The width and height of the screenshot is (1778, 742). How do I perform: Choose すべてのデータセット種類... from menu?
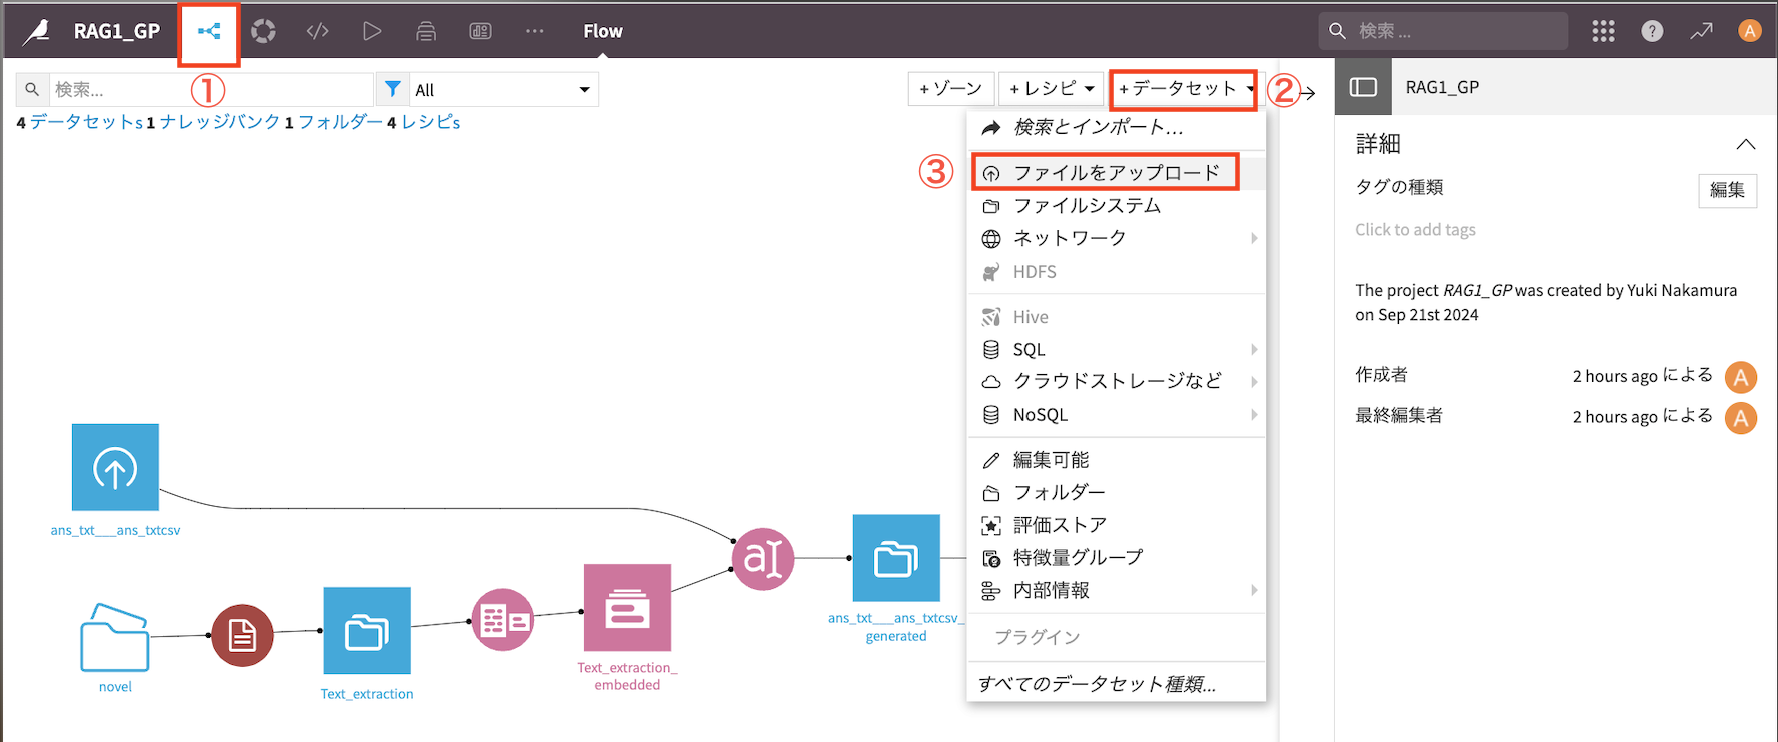pyautogui.click(x=1117, y=684)
